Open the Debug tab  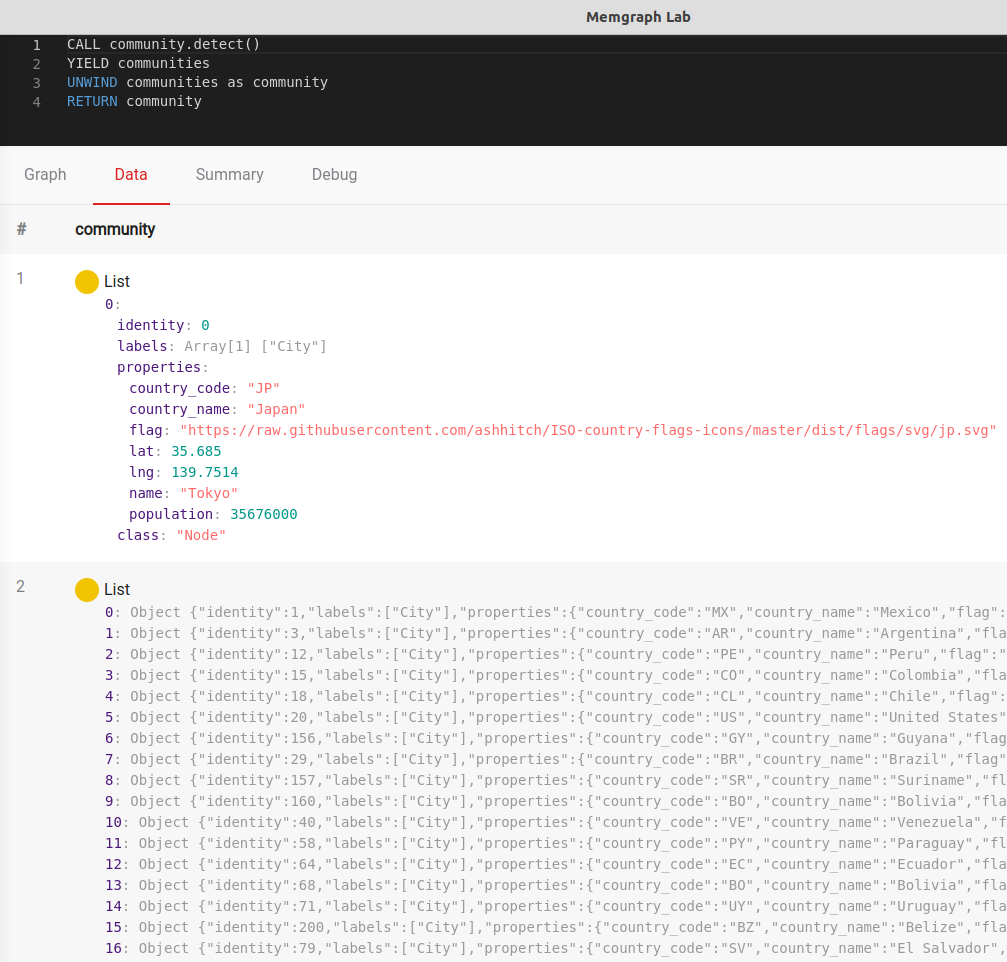[x=334, y=175]
